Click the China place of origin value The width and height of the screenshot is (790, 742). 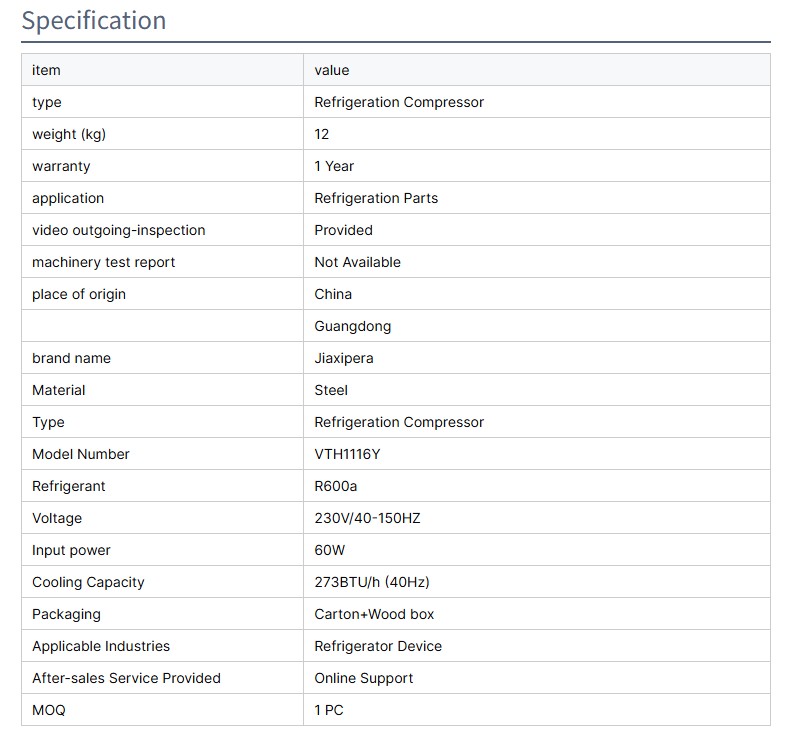pos(333,294)
